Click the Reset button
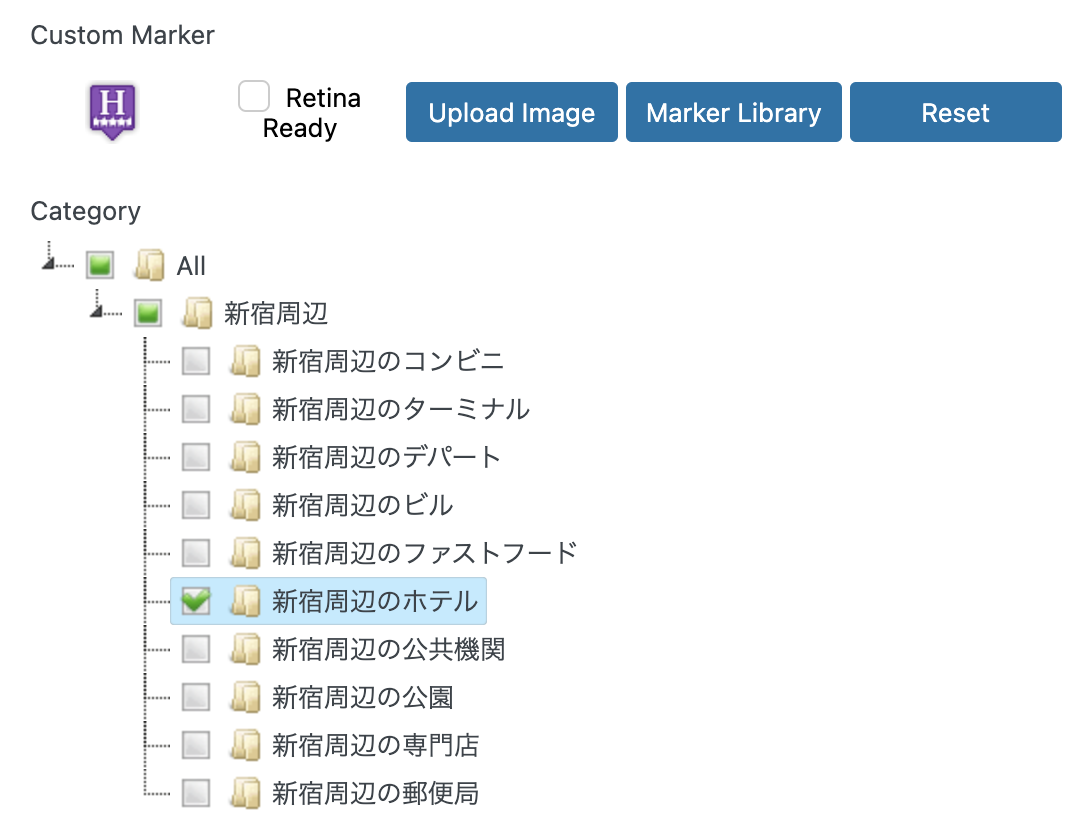This screenshot has width=1080, height=840. tap(955, 112)
